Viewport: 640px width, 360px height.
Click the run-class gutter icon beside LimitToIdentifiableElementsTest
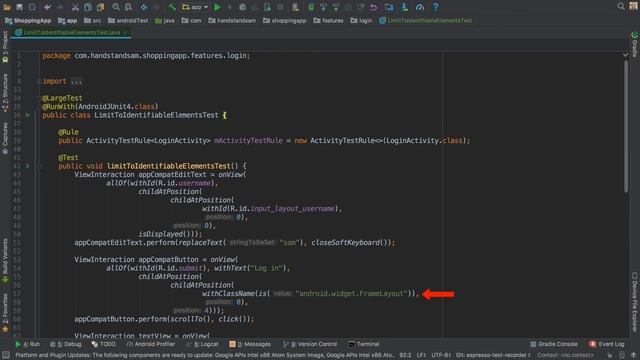coord(28,115)
